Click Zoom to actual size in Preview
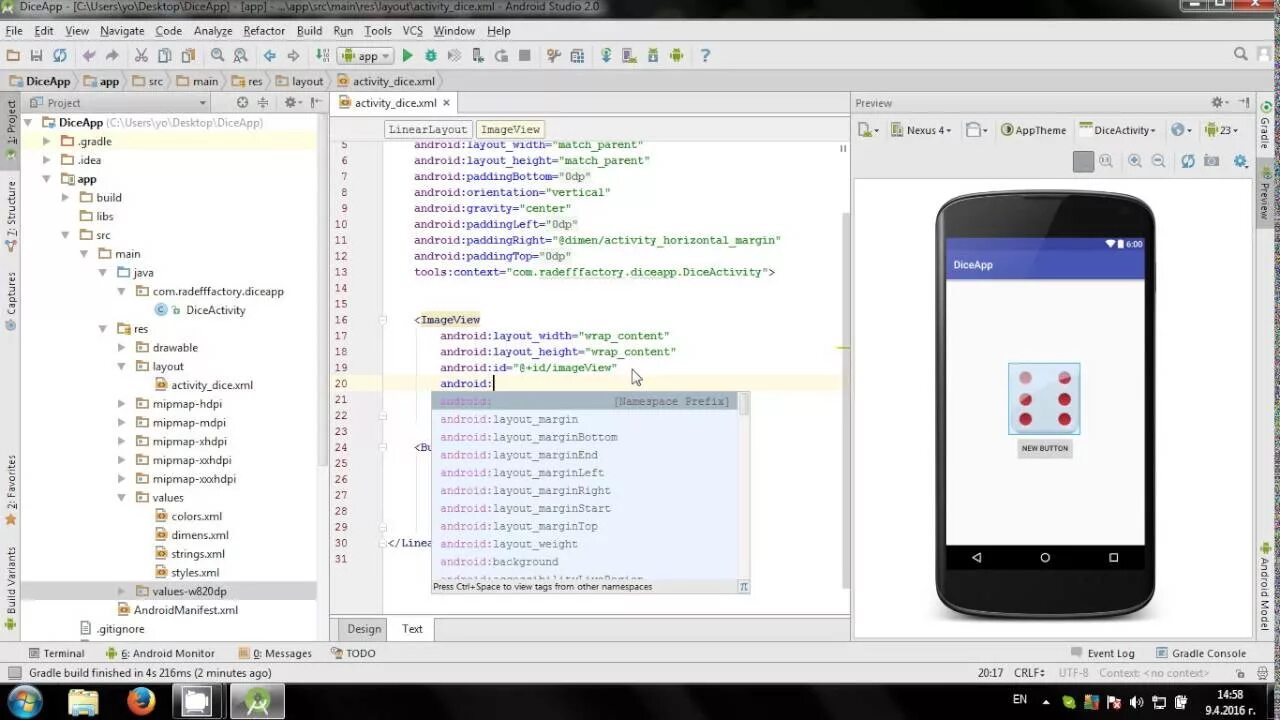This screenshot has height=720, width=1280. [x=1106, y=160]
